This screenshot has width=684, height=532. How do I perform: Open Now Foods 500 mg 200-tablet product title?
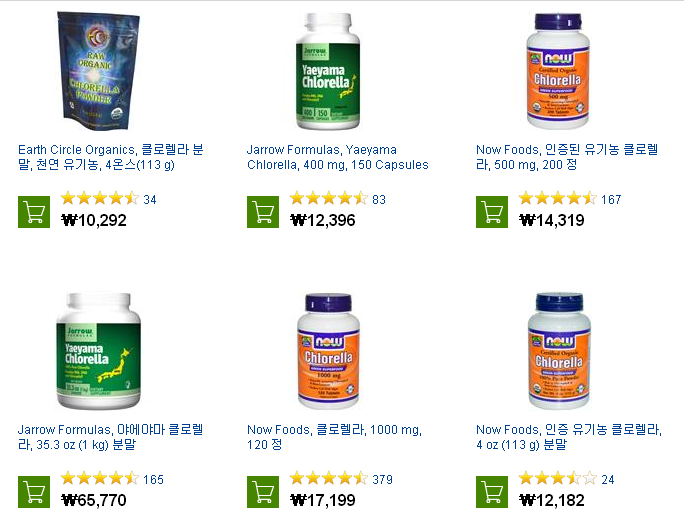click(567, 157)
